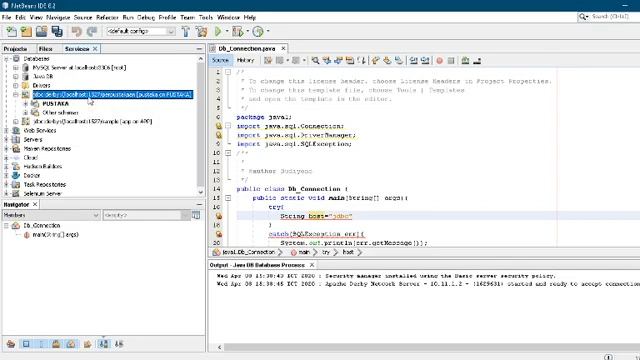The width and height of the screenshot is (640, 360).
Task: Toggle Show Fields filter in the Navigator
Action: click(x=26, y=344)
